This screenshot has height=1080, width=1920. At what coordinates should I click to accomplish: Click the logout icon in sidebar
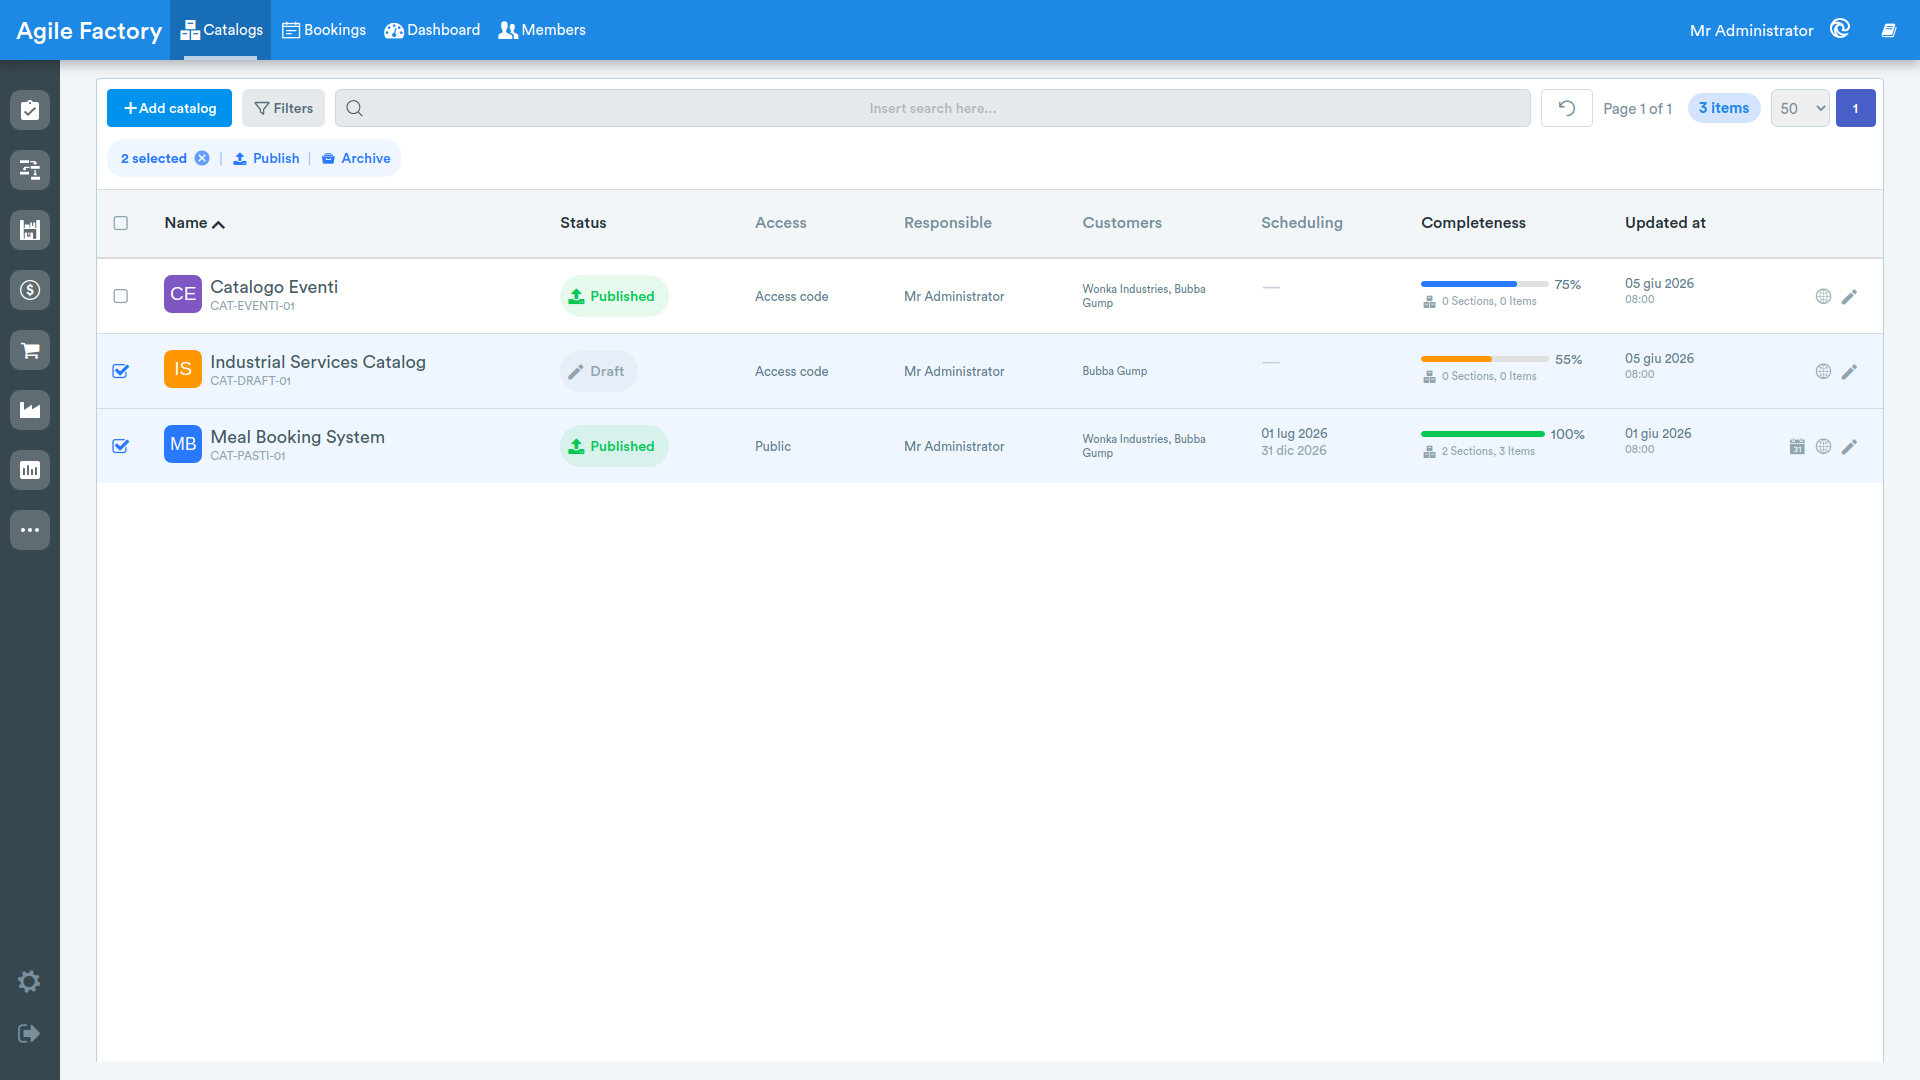pyautogui.click(x=29, y=1033)
